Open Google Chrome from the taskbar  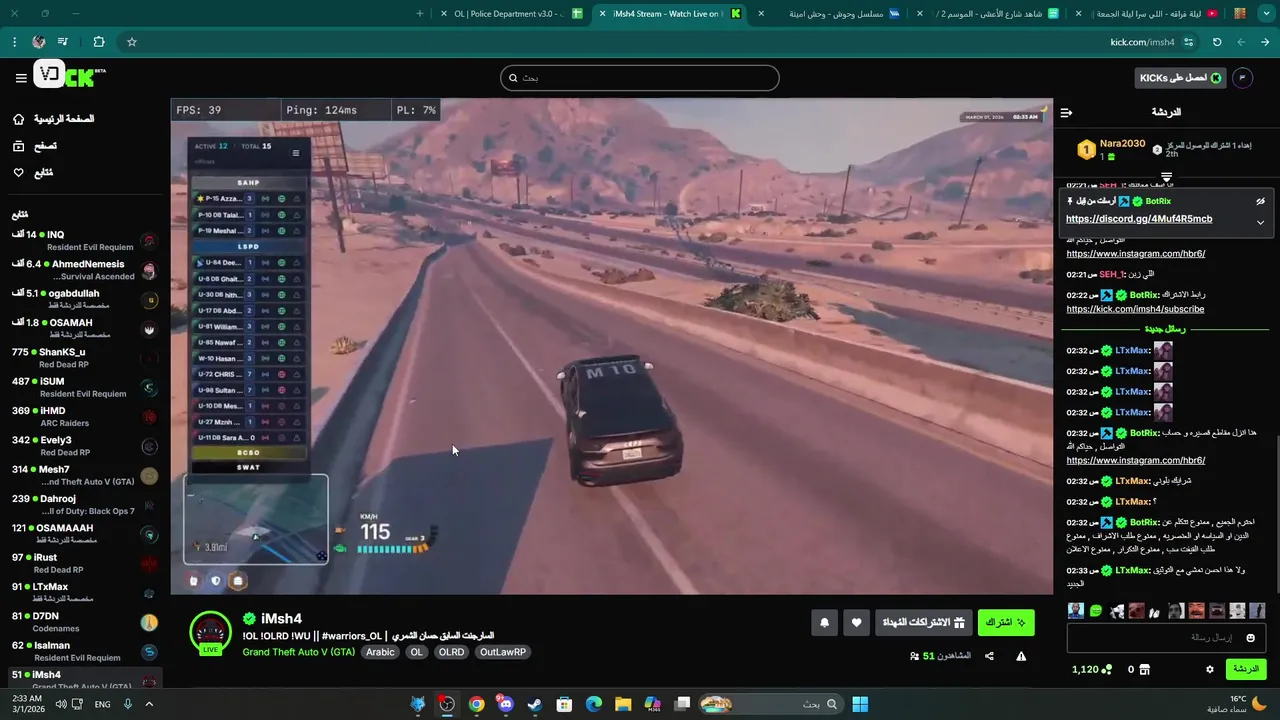[x=476, y=704]
